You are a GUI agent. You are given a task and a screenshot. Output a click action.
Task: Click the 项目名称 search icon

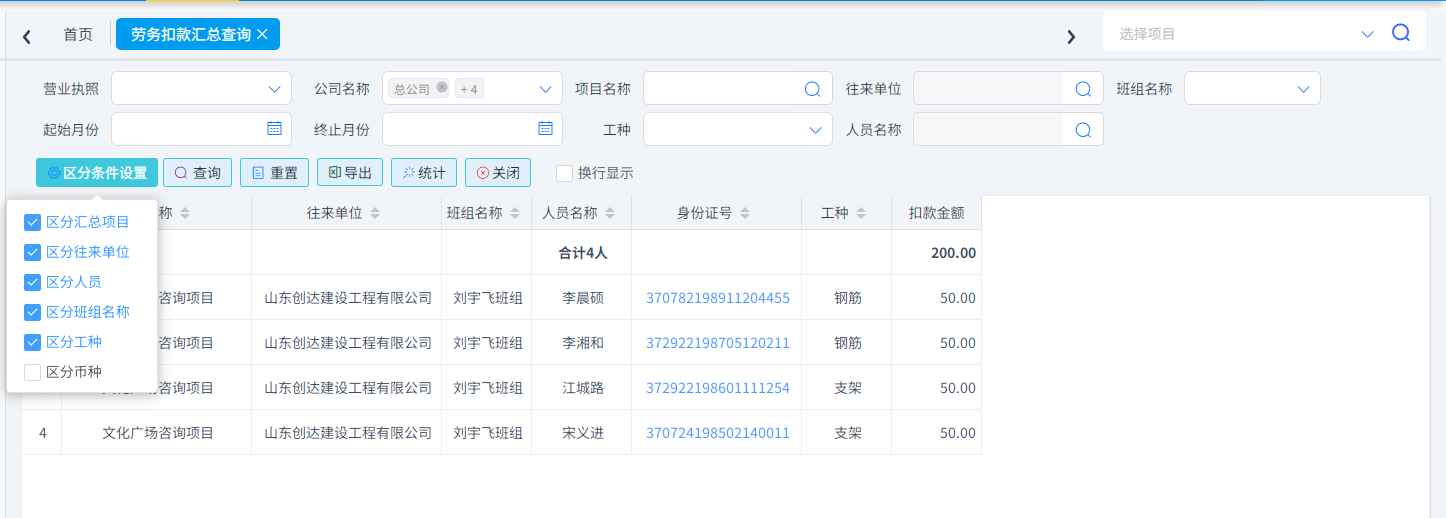(813, 89)
